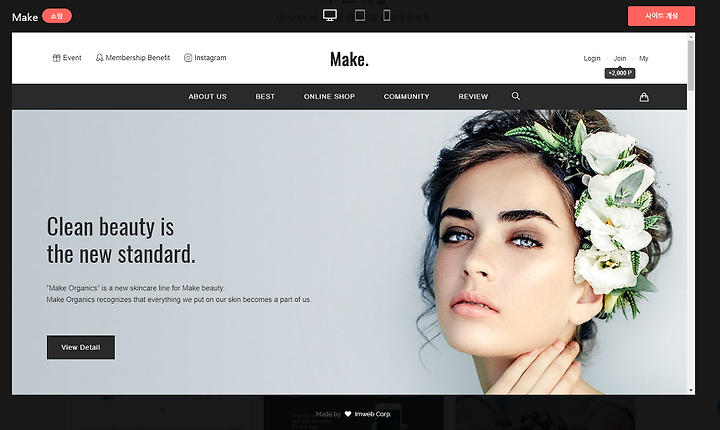Open the ABOUT US menu

207,96
